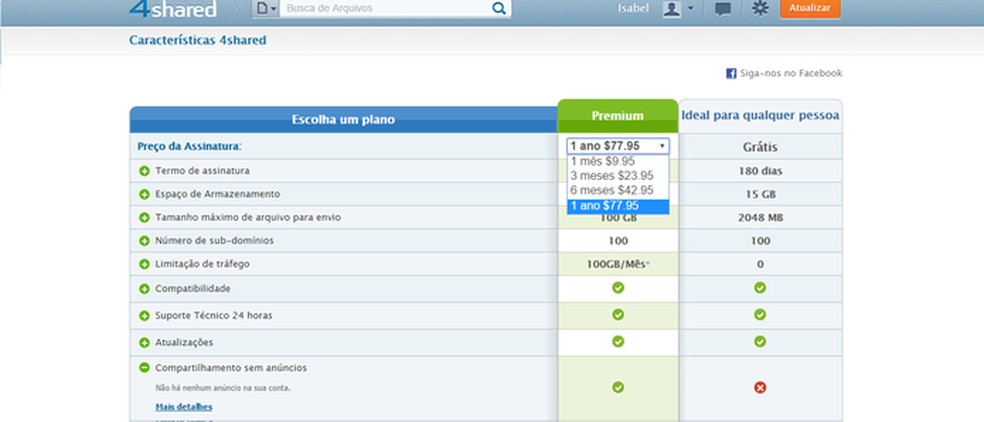The width and height of the screenshot is (984, 422).
Task: Expand the Atualizações row
Action: [x=144, y=343]
